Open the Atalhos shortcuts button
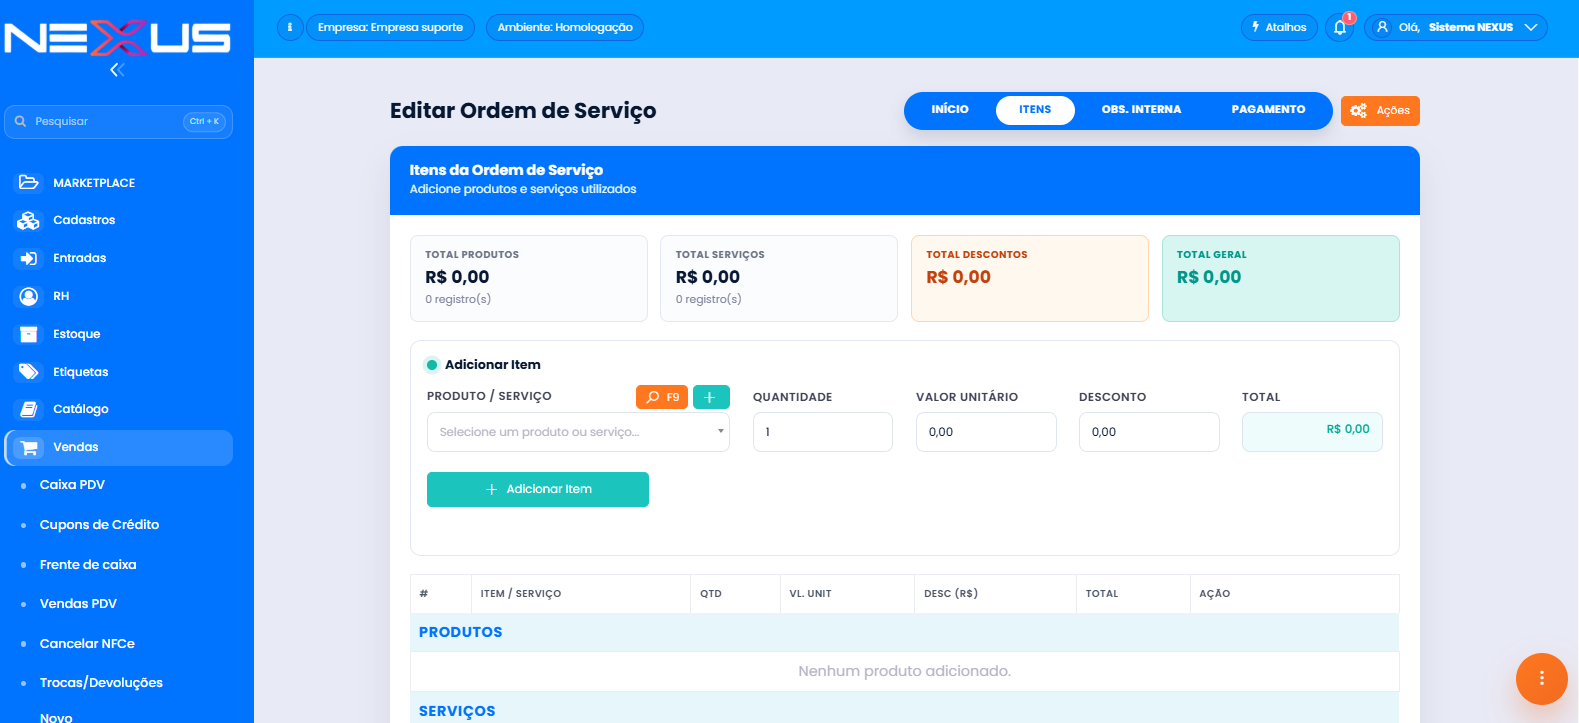1579x723 pixels. [x=1279, y=27]
